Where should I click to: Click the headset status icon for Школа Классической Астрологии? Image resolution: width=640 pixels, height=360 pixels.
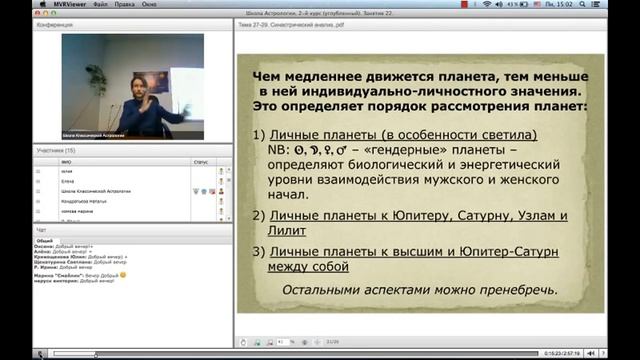(204, 191)
